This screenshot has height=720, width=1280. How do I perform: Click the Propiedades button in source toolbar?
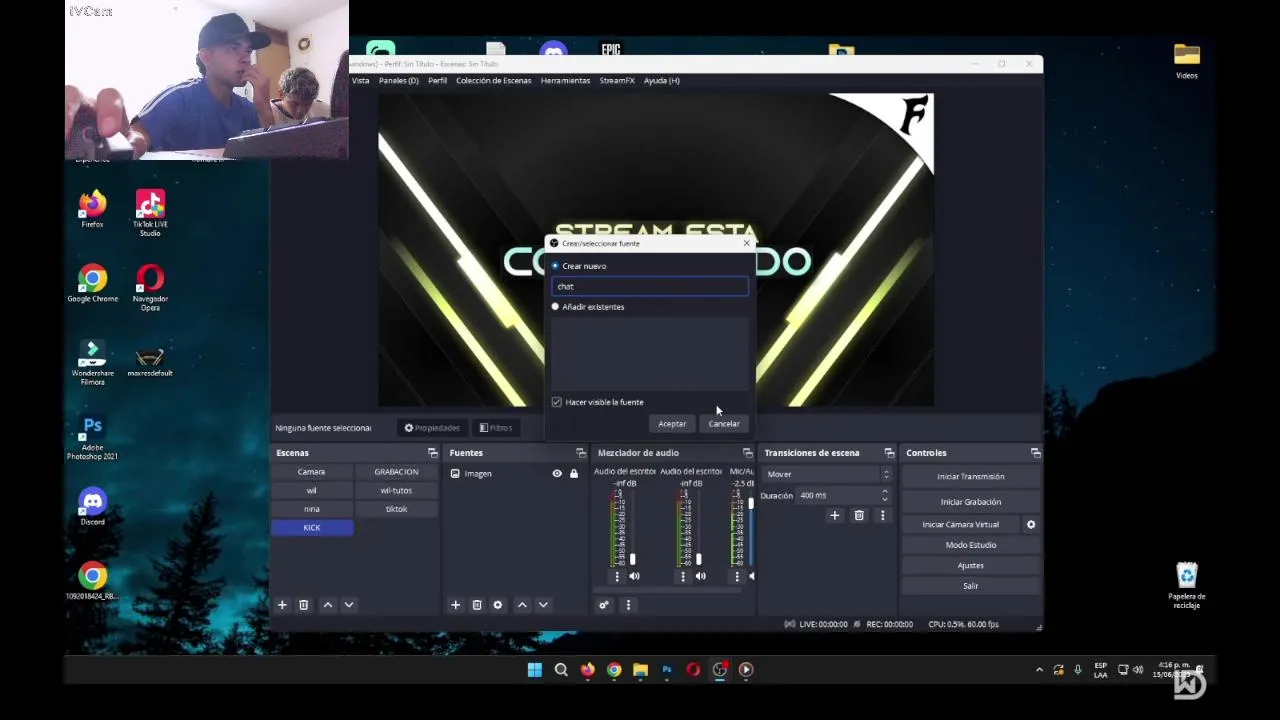pyautogui.click(x=432, y=428)
